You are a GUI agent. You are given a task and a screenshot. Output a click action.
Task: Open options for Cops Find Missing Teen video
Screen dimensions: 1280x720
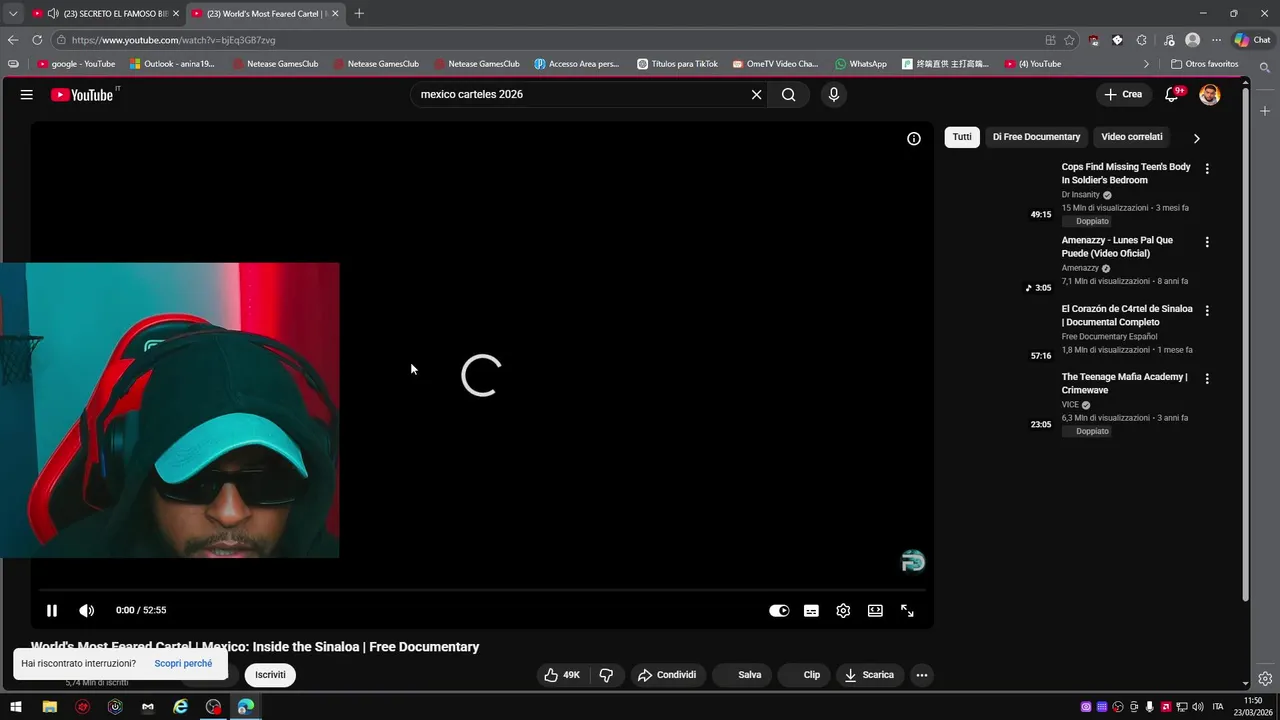(x=1207, y=169)
